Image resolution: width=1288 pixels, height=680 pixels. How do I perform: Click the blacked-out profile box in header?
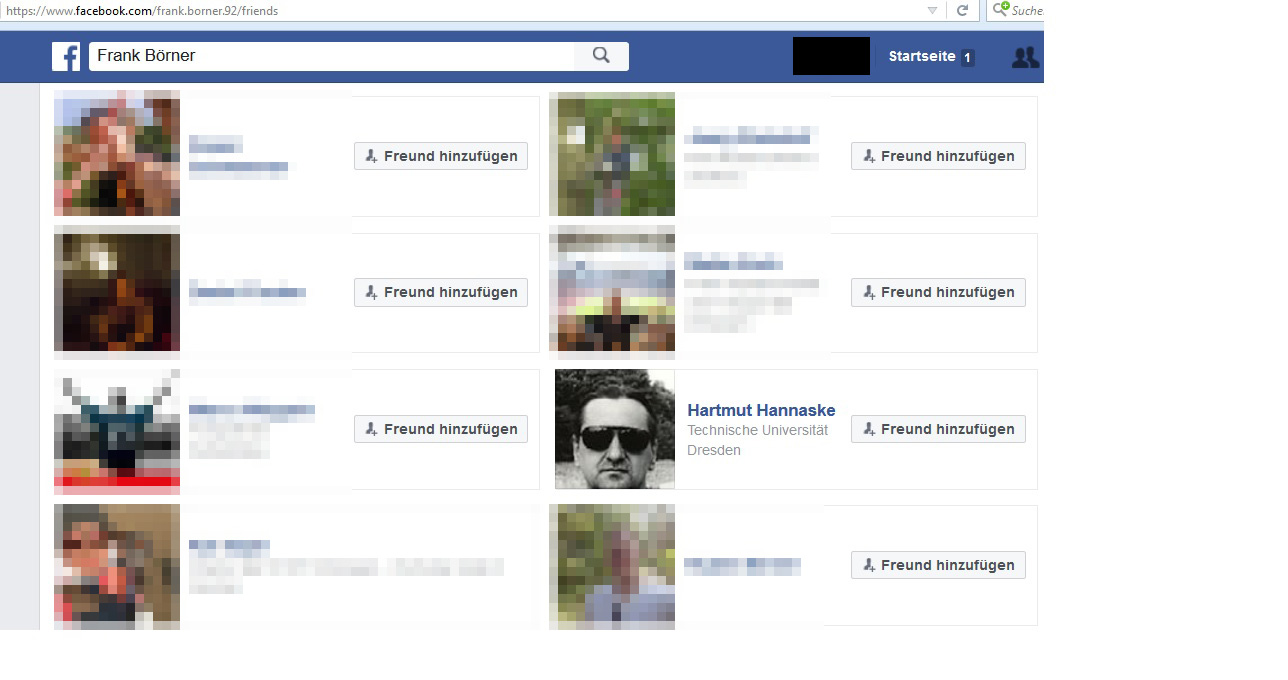click(x=830, y=56)
